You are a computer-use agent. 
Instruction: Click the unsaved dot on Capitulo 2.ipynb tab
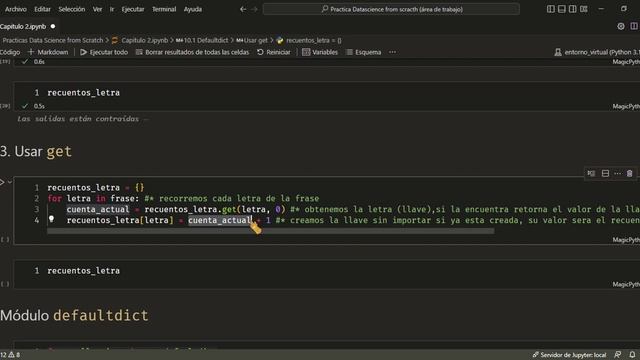[53, 27]
